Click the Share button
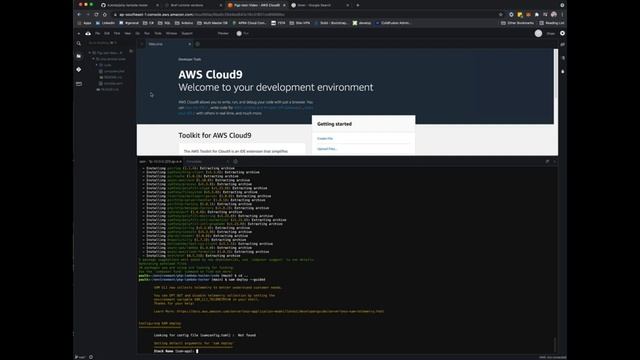This screenshot has height=360, width=640. pyautogui.click(x=551, y=33)
